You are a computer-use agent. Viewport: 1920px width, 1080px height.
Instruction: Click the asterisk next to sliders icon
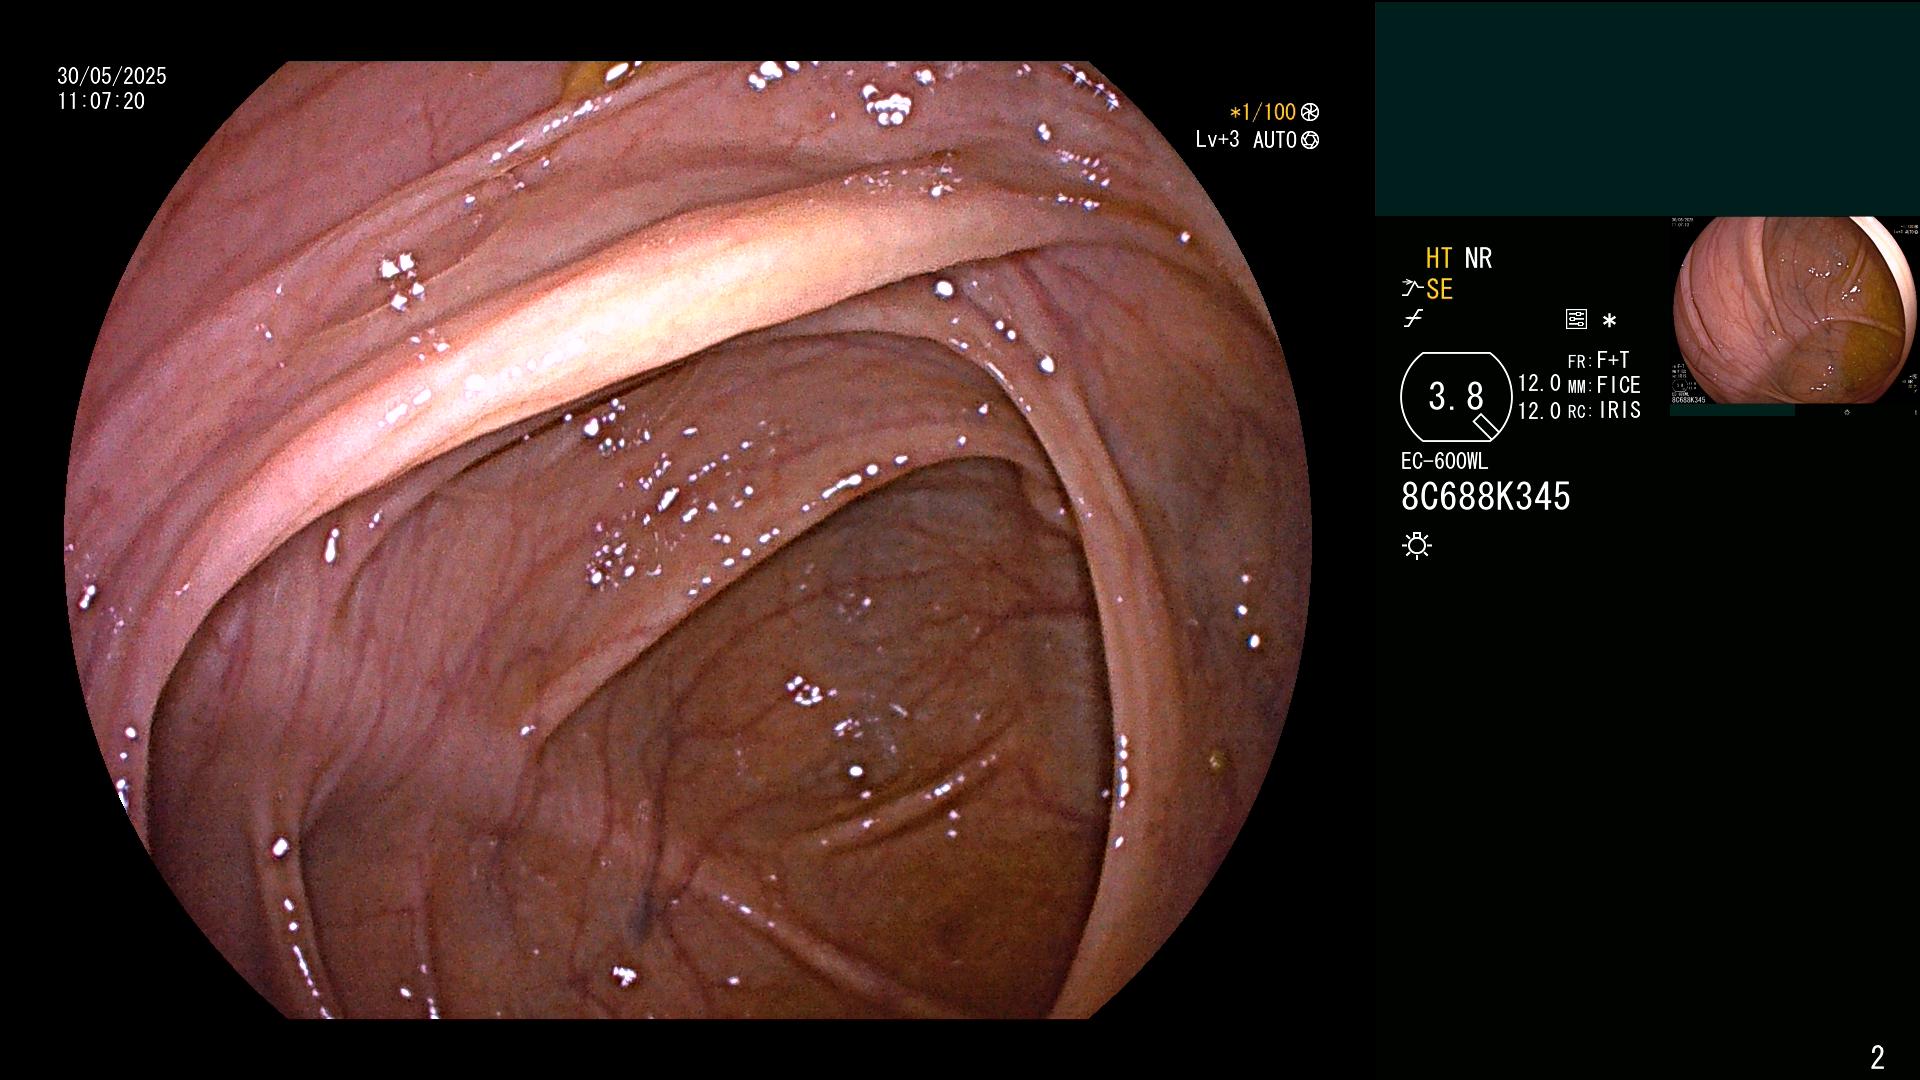1609,320
